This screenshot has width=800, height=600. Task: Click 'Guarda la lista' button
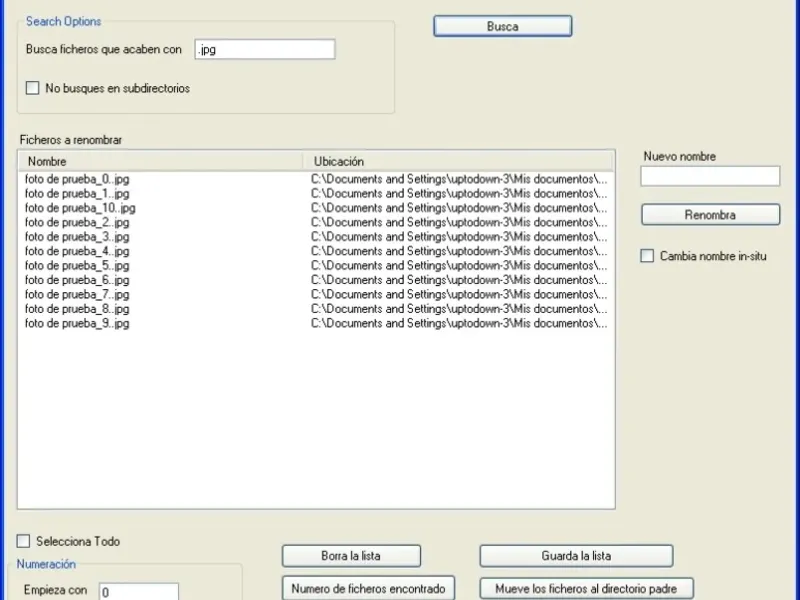(x=576, y=556)
